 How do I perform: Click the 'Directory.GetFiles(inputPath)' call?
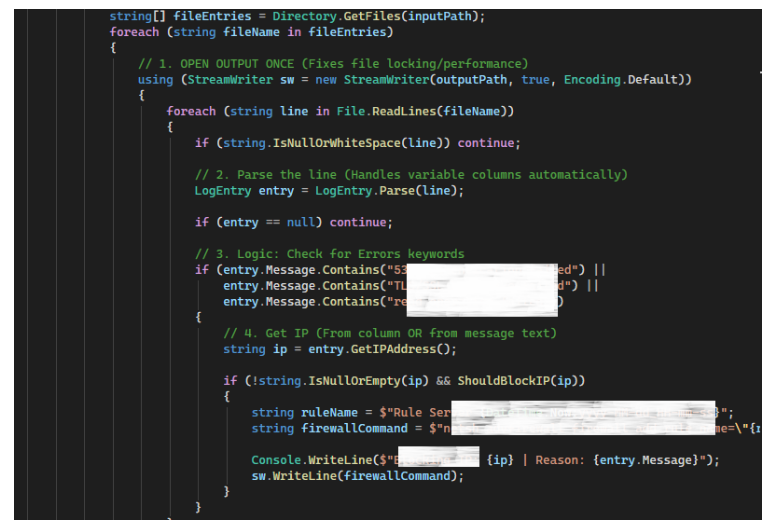tap(375, 16)
